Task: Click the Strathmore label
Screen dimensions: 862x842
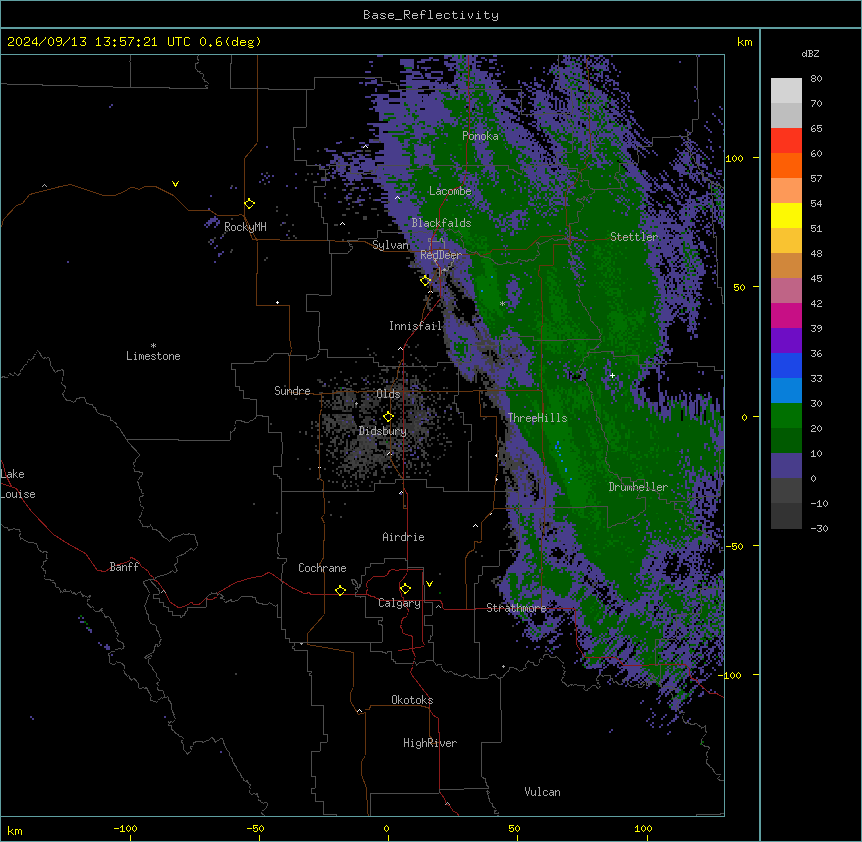Action: click(x=516, y=608)
